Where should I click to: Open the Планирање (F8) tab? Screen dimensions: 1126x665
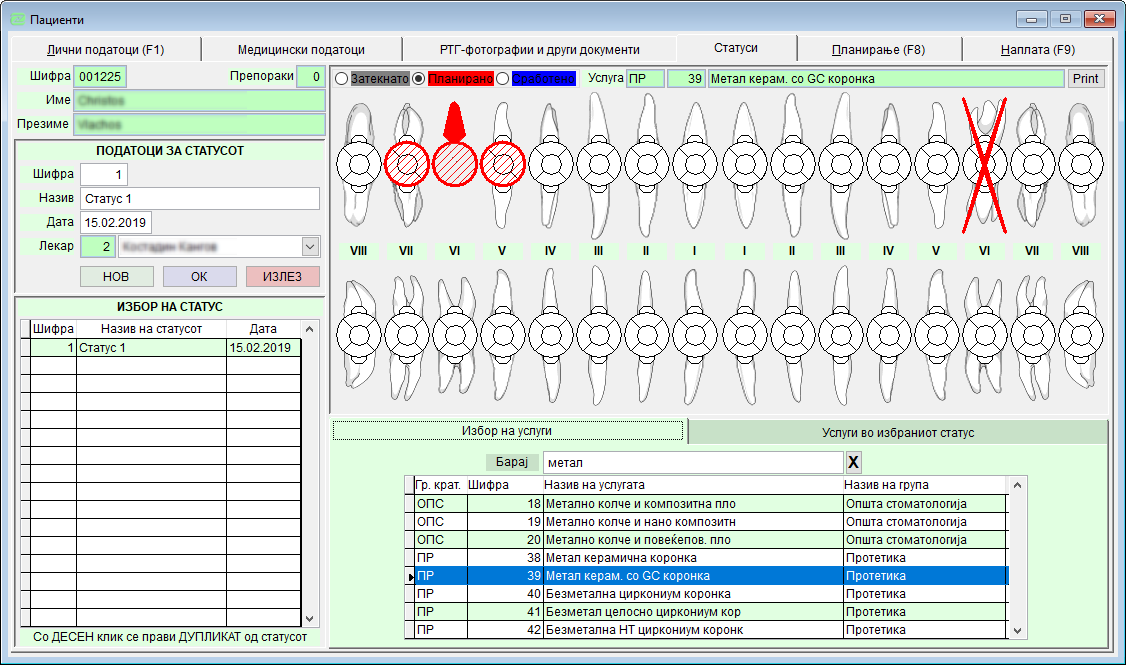(x=878, y=49)
